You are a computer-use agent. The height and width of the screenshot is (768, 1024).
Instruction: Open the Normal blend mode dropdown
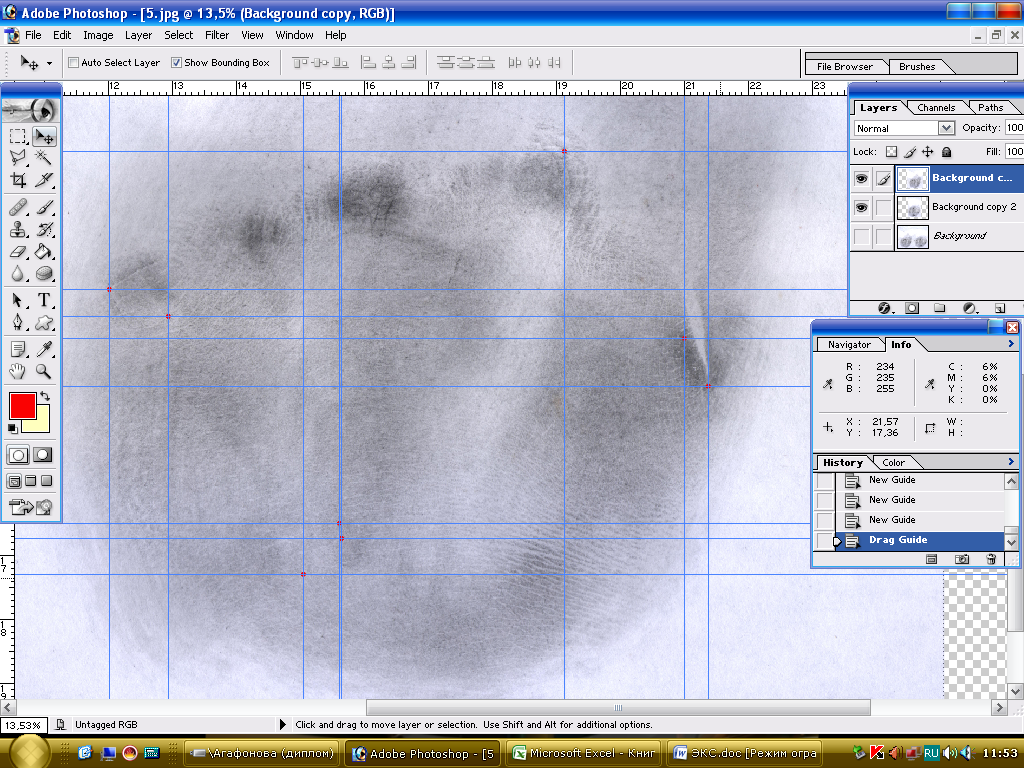[946, 128]
